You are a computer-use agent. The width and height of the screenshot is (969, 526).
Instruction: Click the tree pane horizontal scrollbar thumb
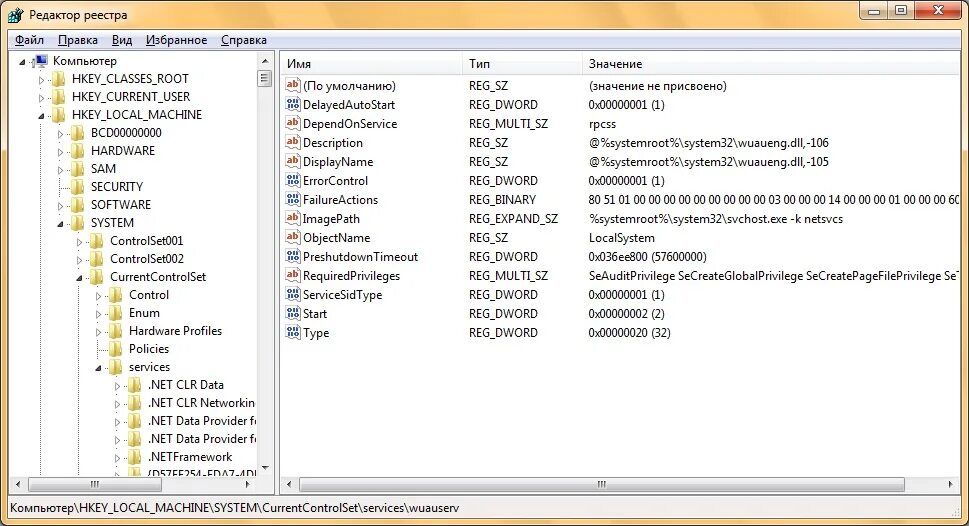coord(95,485)
